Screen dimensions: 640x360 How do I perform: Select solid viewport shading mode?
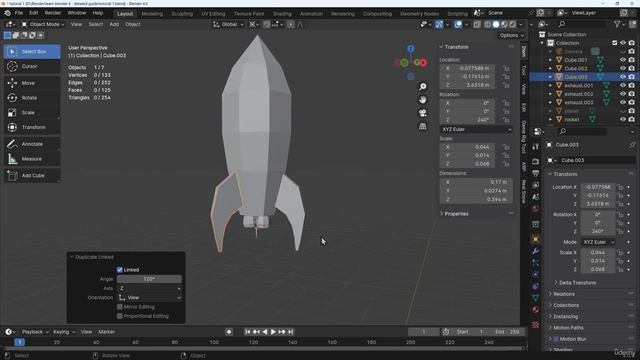click(x=496, y=24)
